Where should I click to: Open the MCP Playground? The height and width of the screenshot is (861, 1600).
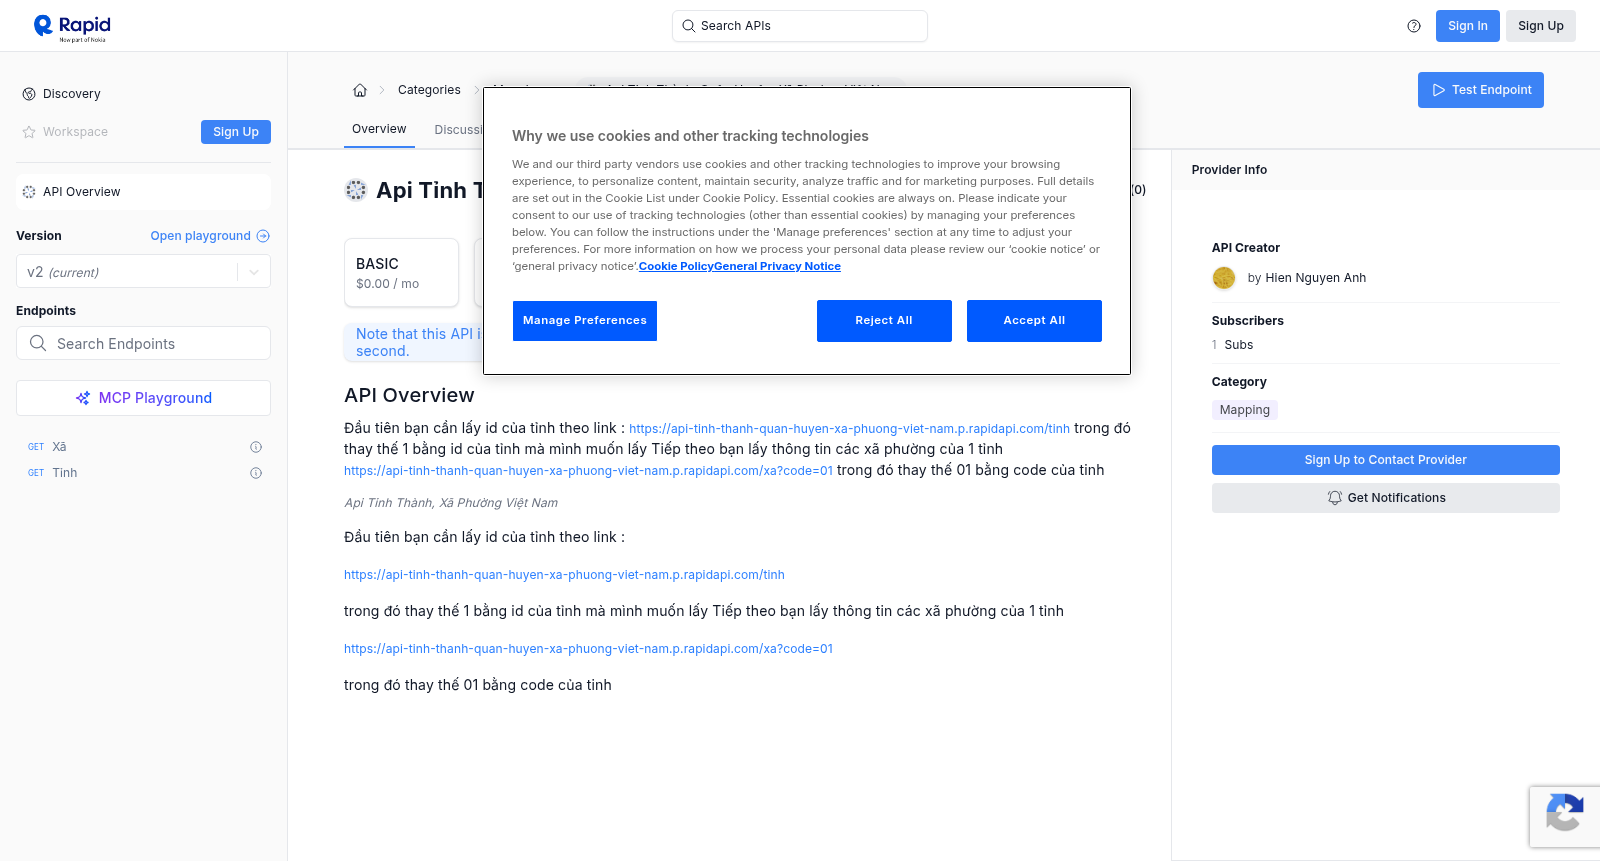pyautogui.click(x=143, y=398)
